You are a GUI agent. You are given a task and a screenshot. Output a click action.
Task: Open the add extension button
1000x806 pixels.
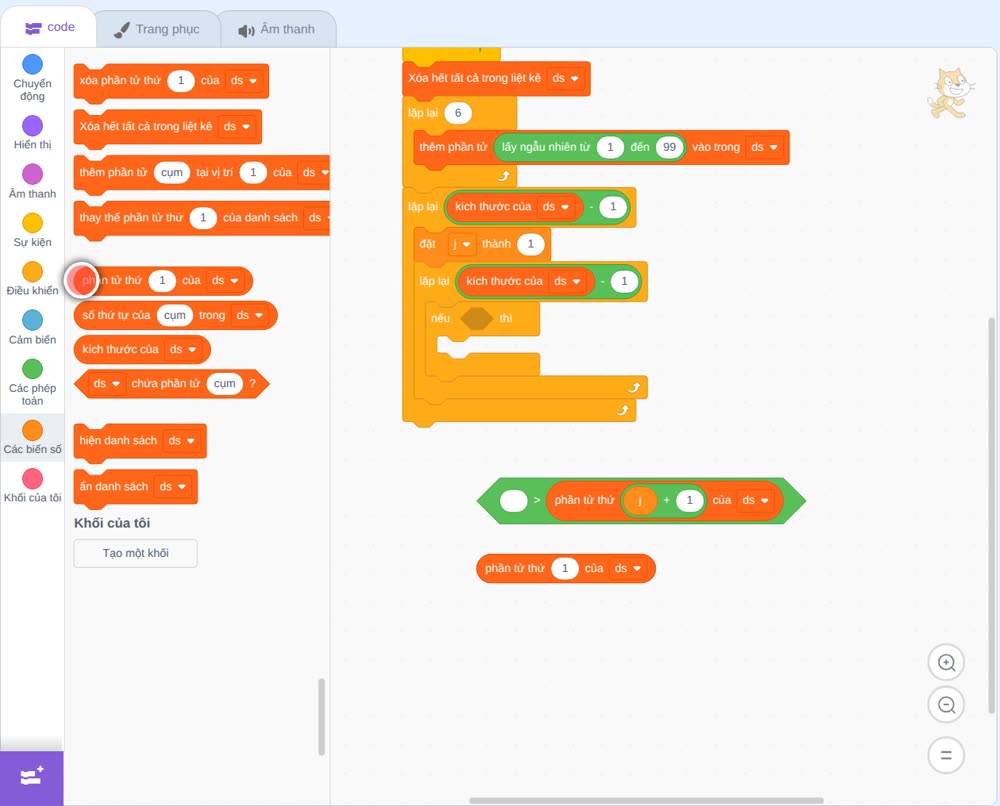32,777
